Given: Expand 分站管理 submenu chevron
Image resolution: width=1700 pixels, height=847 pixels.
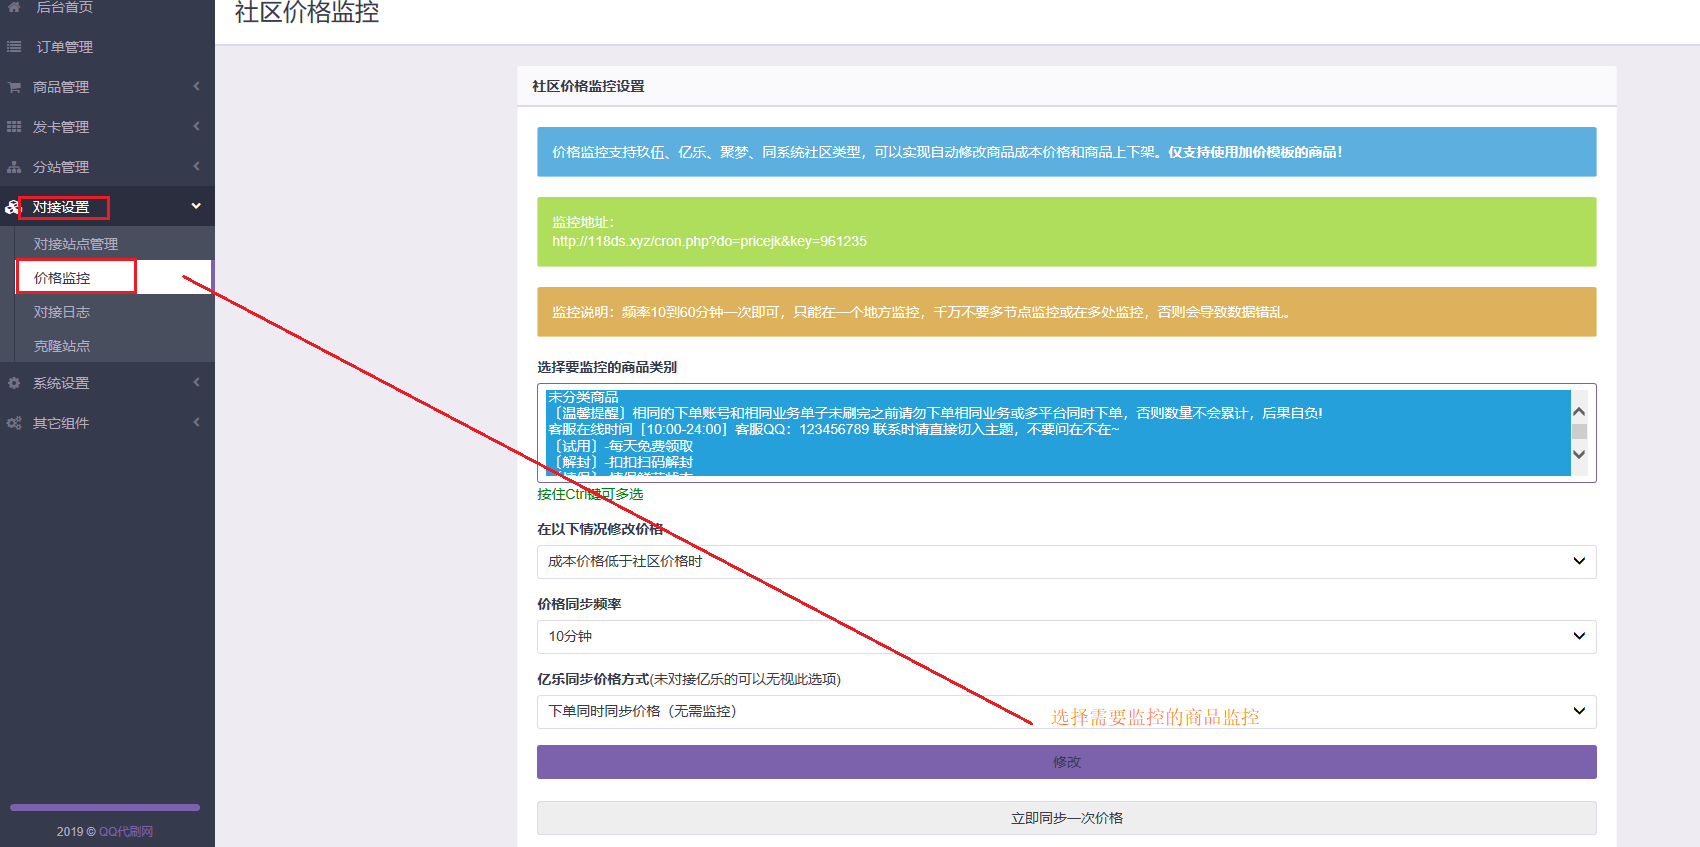Looking at the screenshot, I should tap(196, 166).
